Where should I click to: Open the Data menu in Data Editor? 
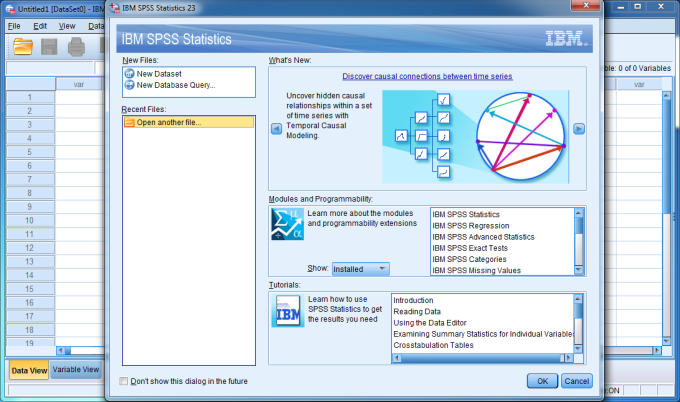96,26
